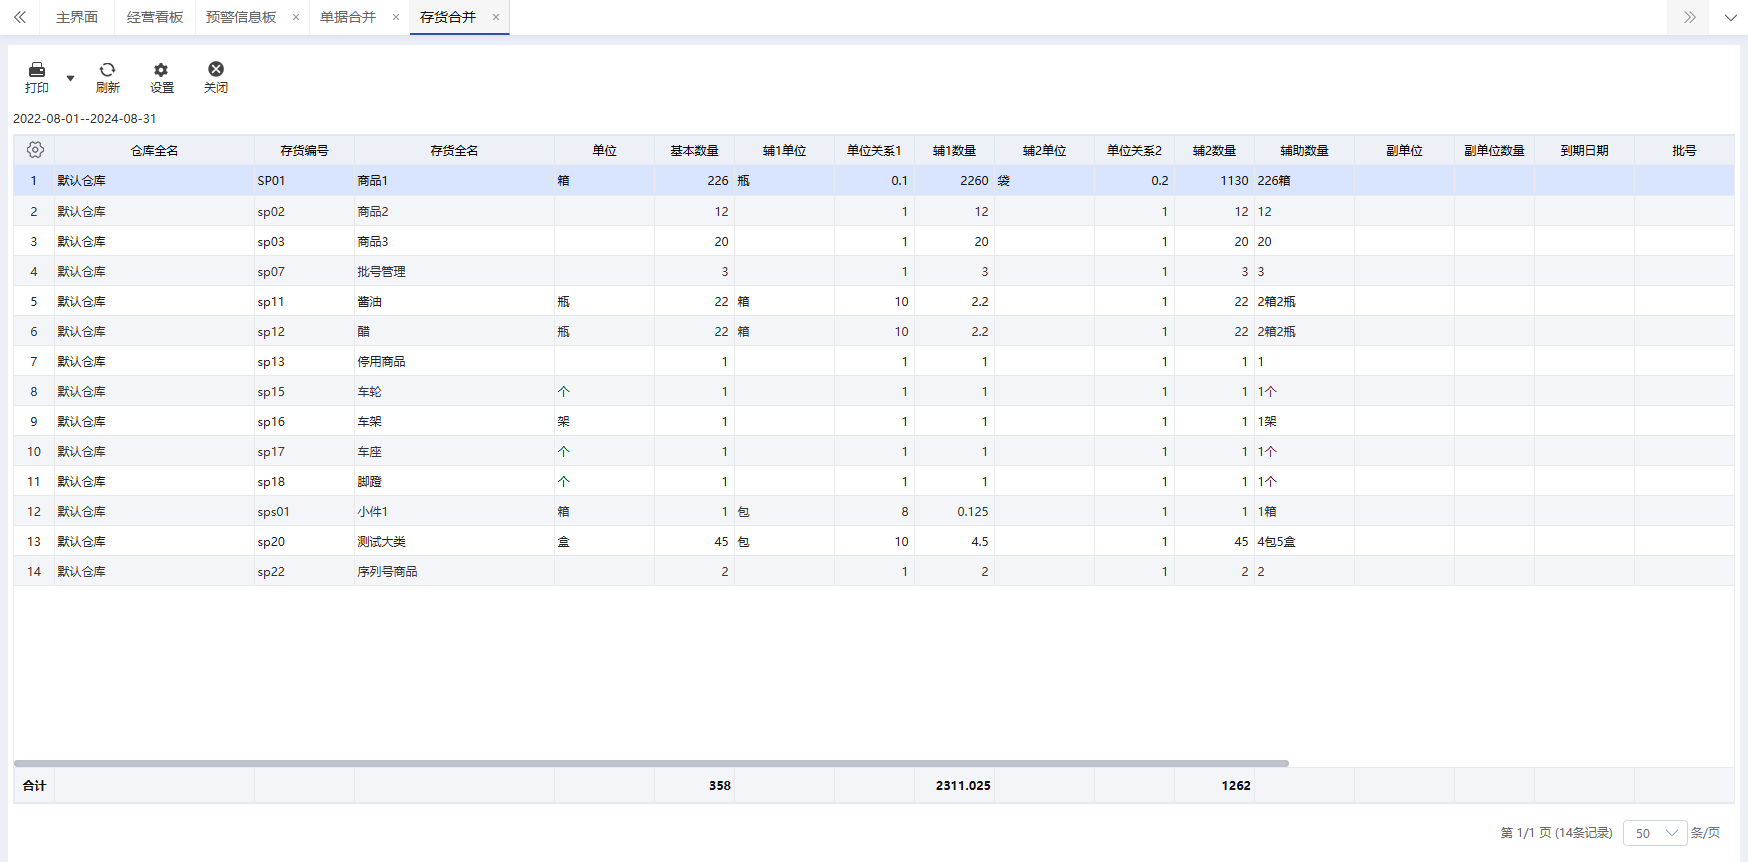Click the 0.125 quantity cell
Image resolution: width=1748 pixels, height=862 pixels.
click(954, 511)
